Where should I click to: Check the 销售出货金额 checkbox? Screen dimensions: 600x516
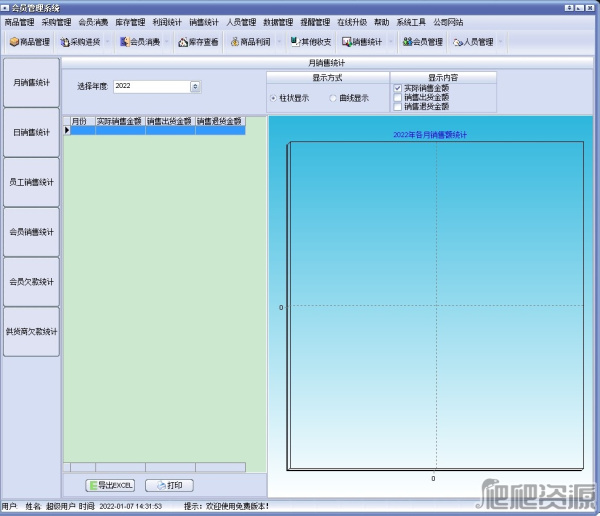[x=398, y=97]
